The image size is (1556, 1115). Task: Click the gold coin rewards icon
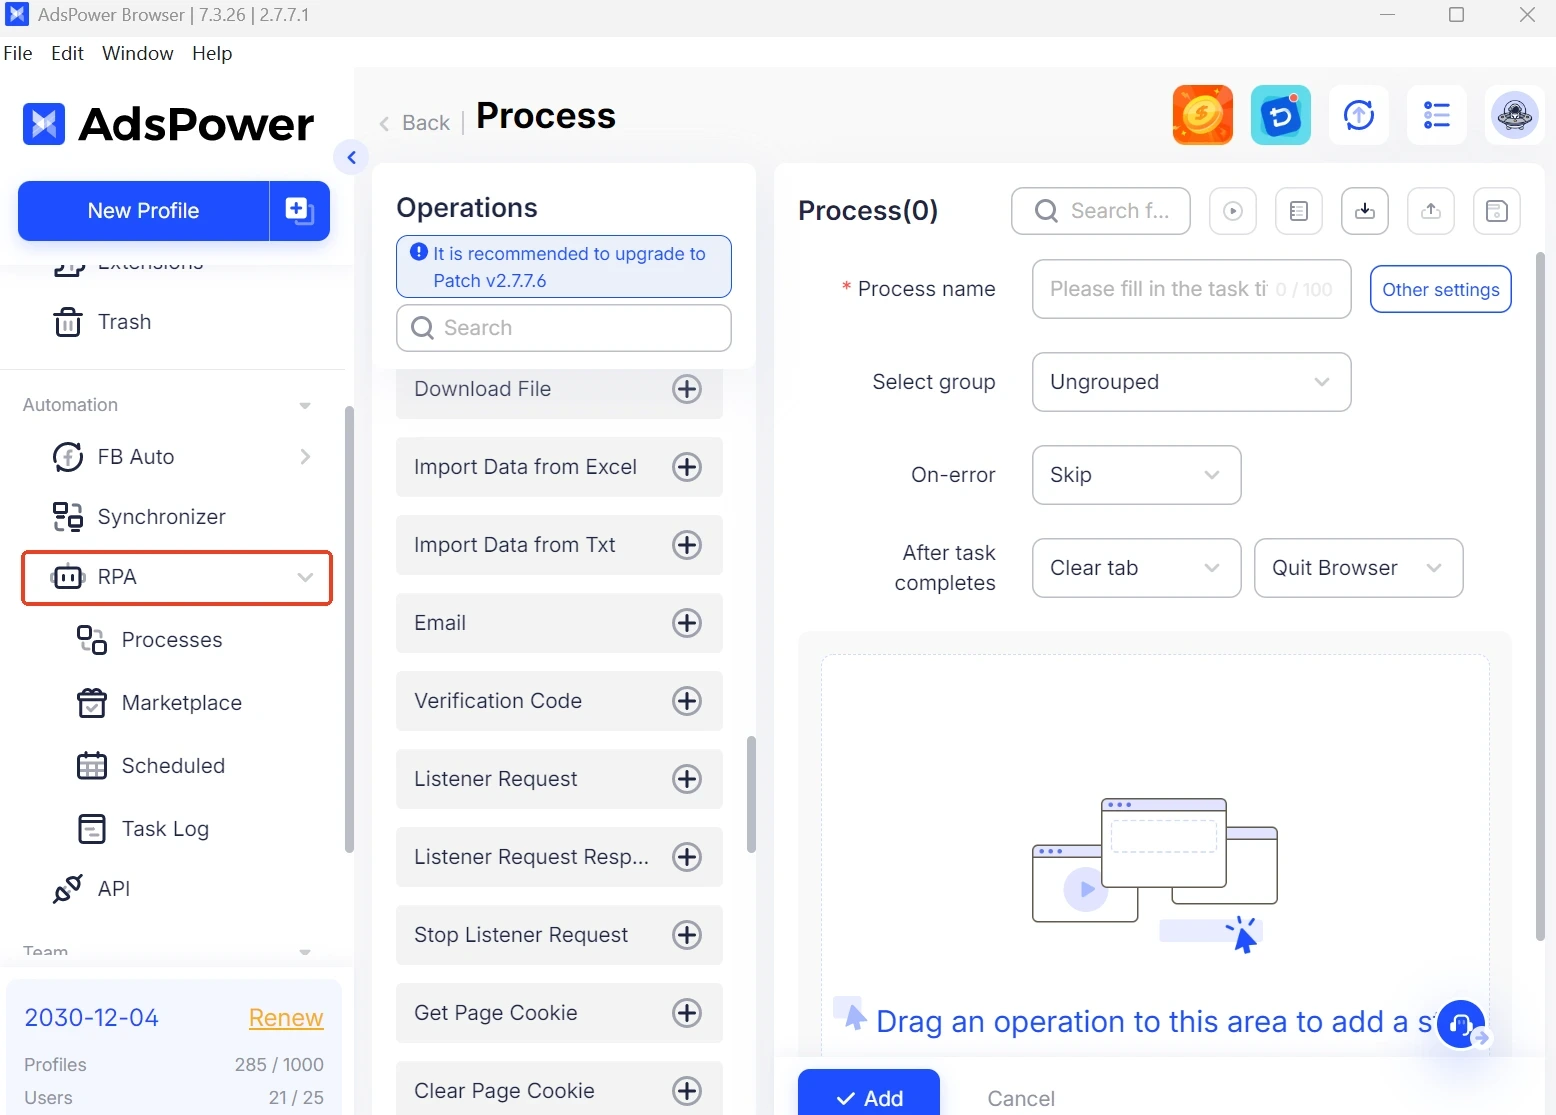click(x=1202, y=115)
